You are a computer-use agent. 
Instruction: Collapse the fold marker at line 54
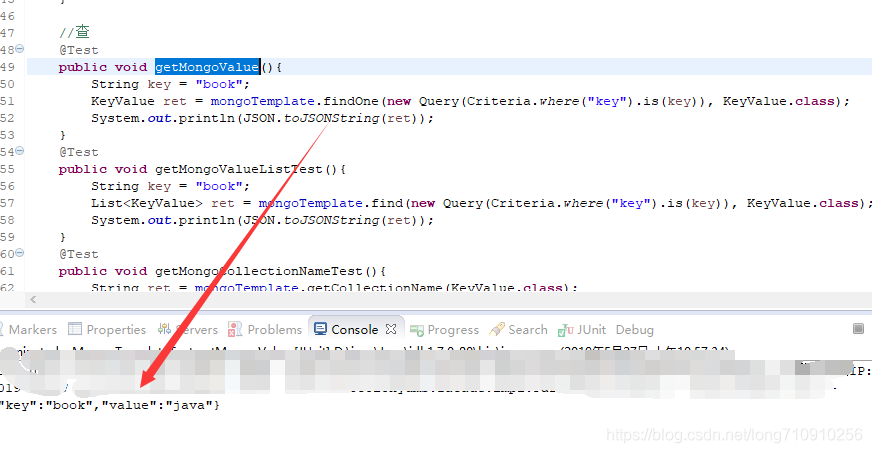pos(20,151)
